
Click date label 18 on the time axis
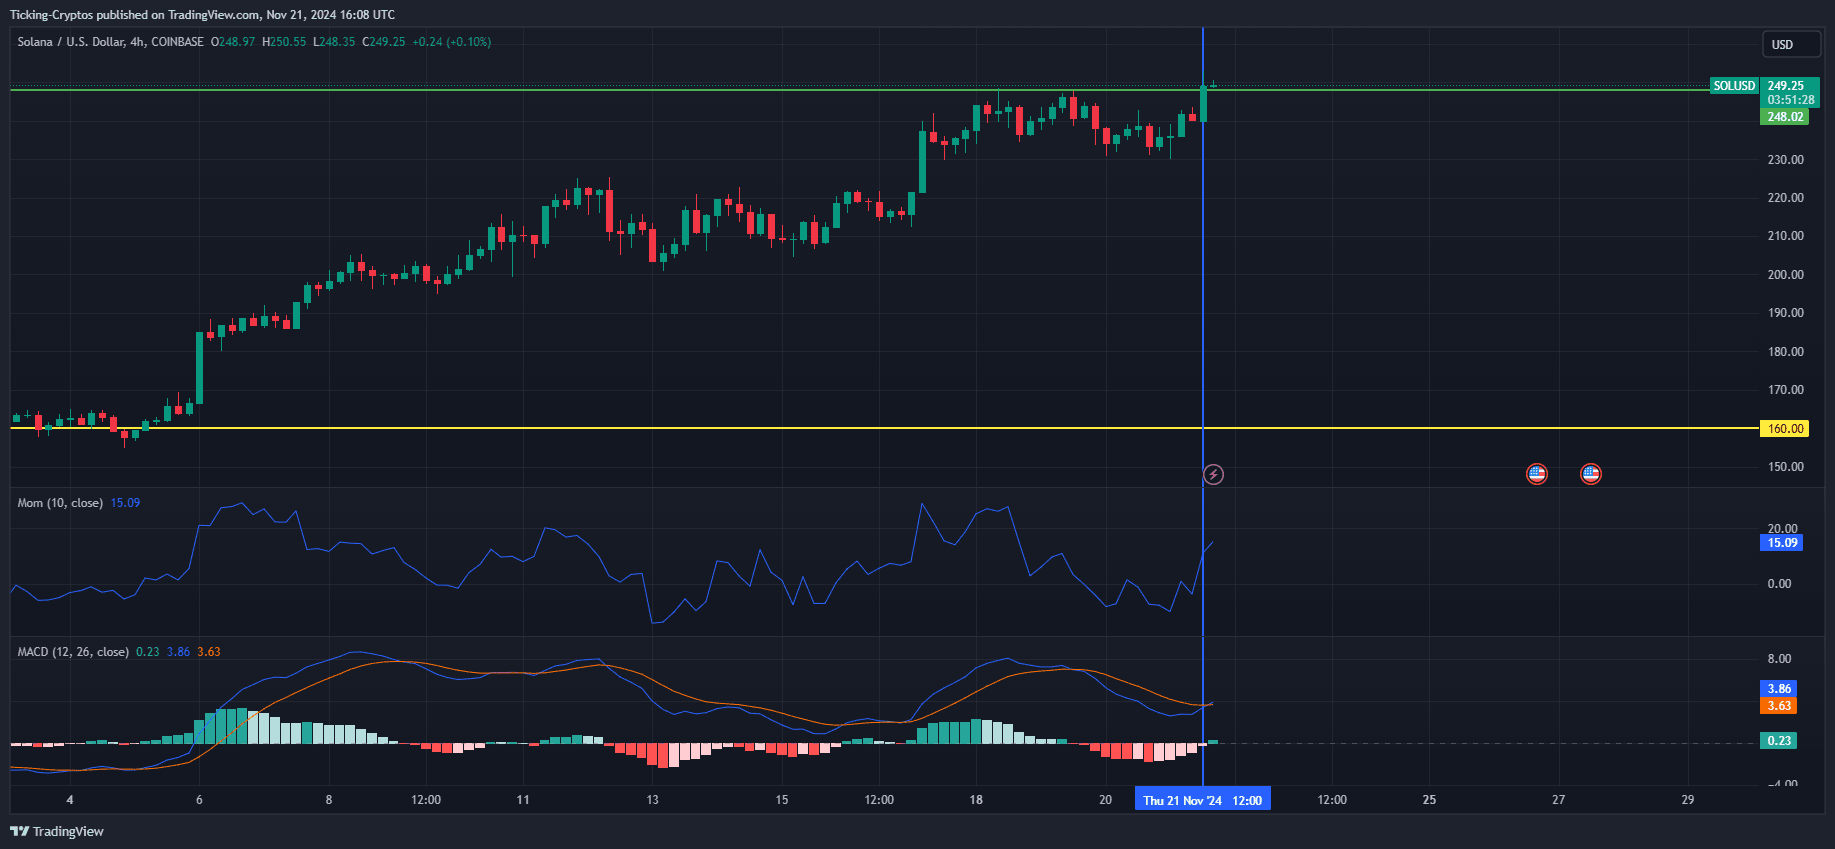(x=976, y=800)
